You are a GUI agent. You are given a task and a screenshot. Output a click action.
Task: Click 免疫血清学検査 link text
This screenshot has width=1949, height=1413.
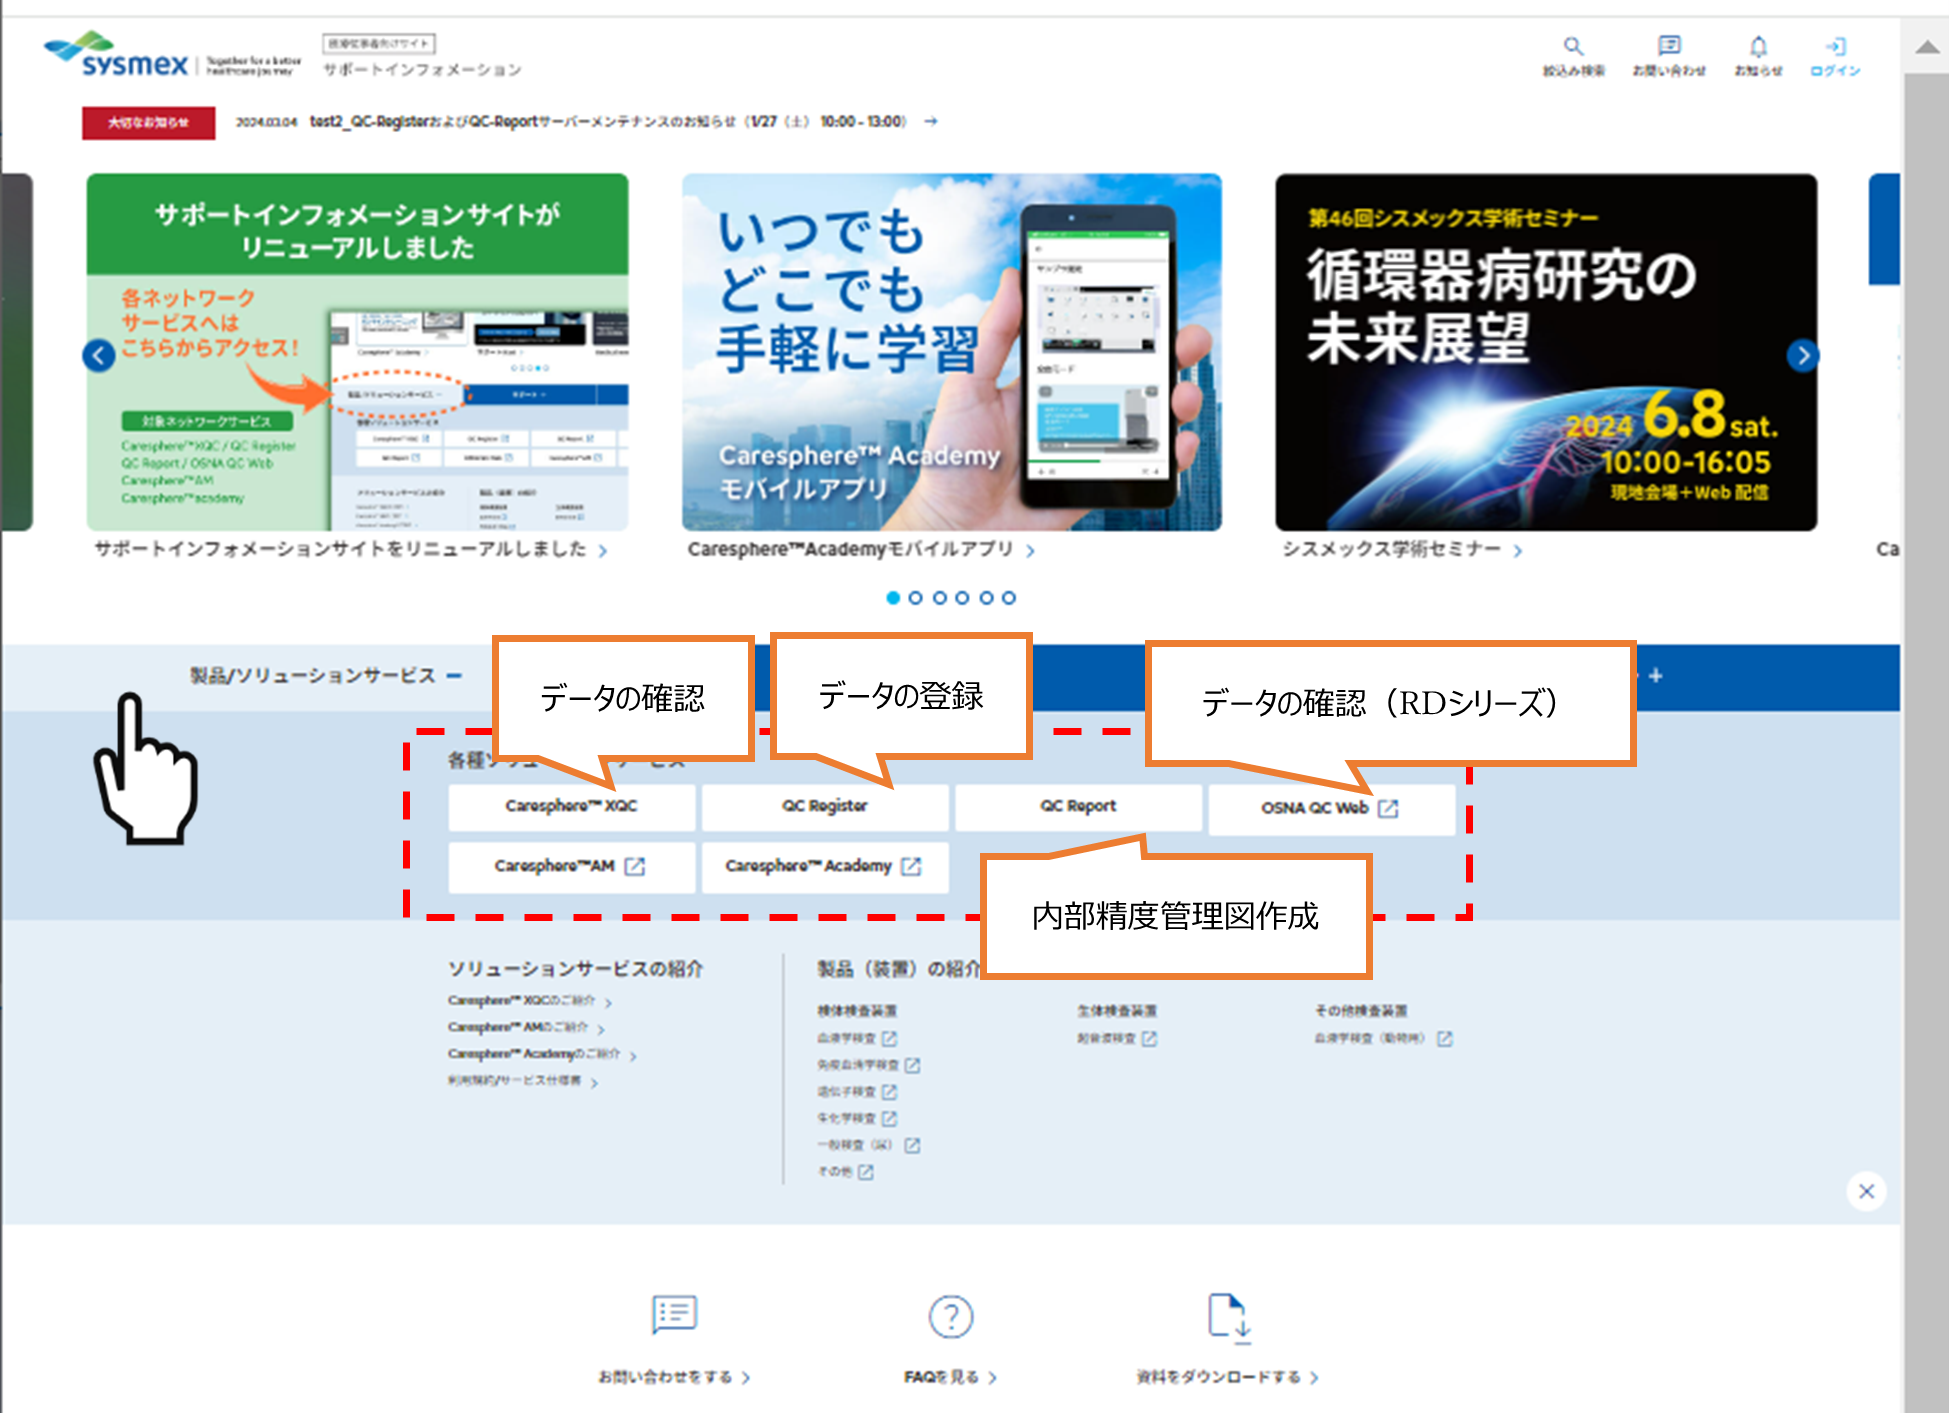point(858,1065)
